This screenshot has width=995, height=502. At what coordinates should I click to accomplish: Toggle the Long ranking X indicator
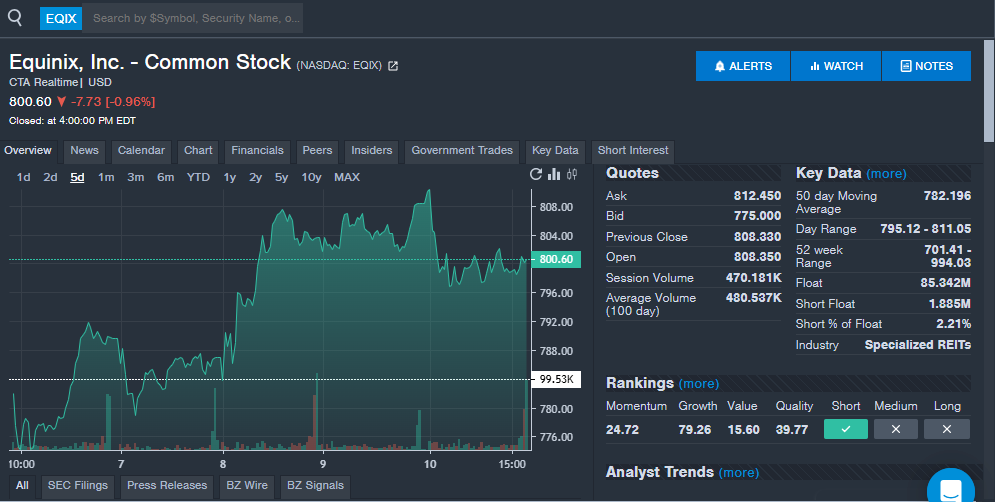pos(946,429)
